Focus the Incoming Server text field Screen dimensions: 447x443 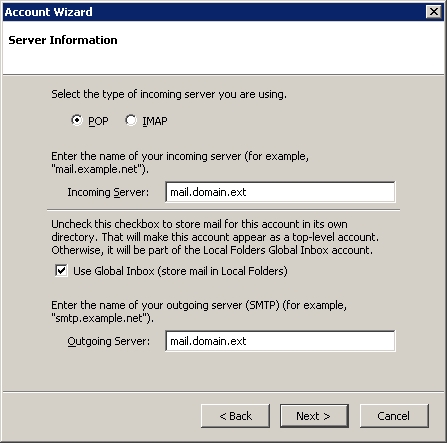280,192
